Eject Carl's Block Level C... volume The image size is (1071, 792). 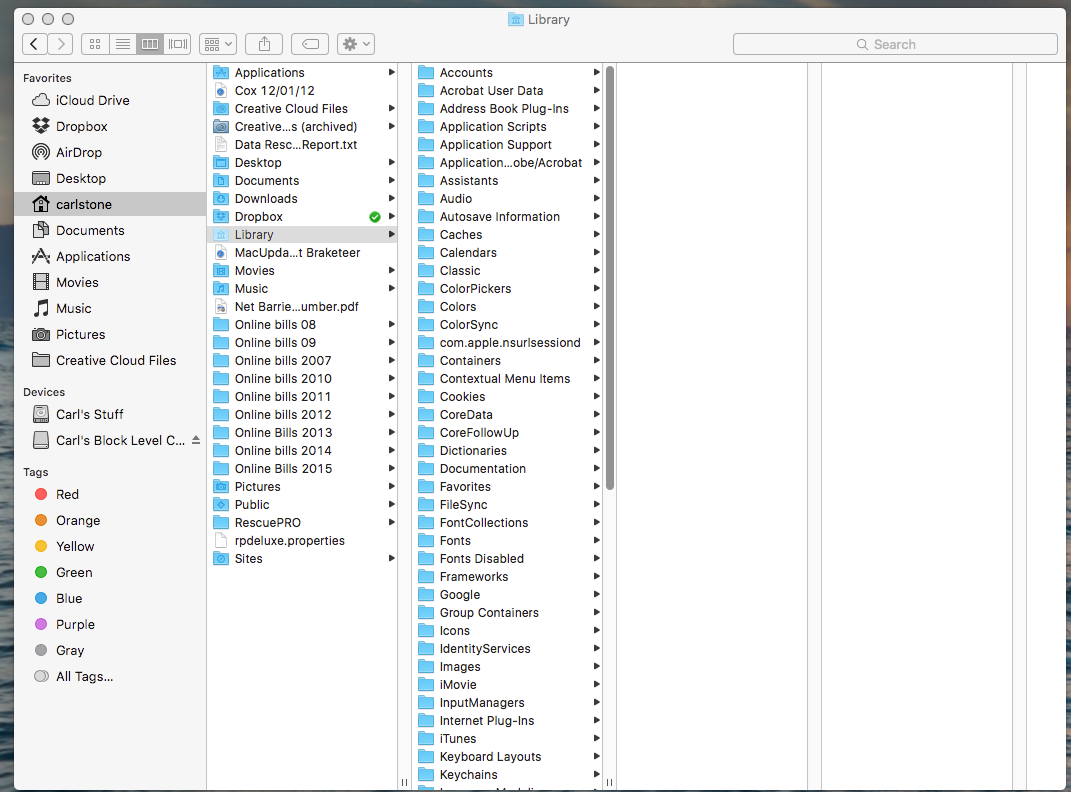pyautogui.click(x=196, y=440)
